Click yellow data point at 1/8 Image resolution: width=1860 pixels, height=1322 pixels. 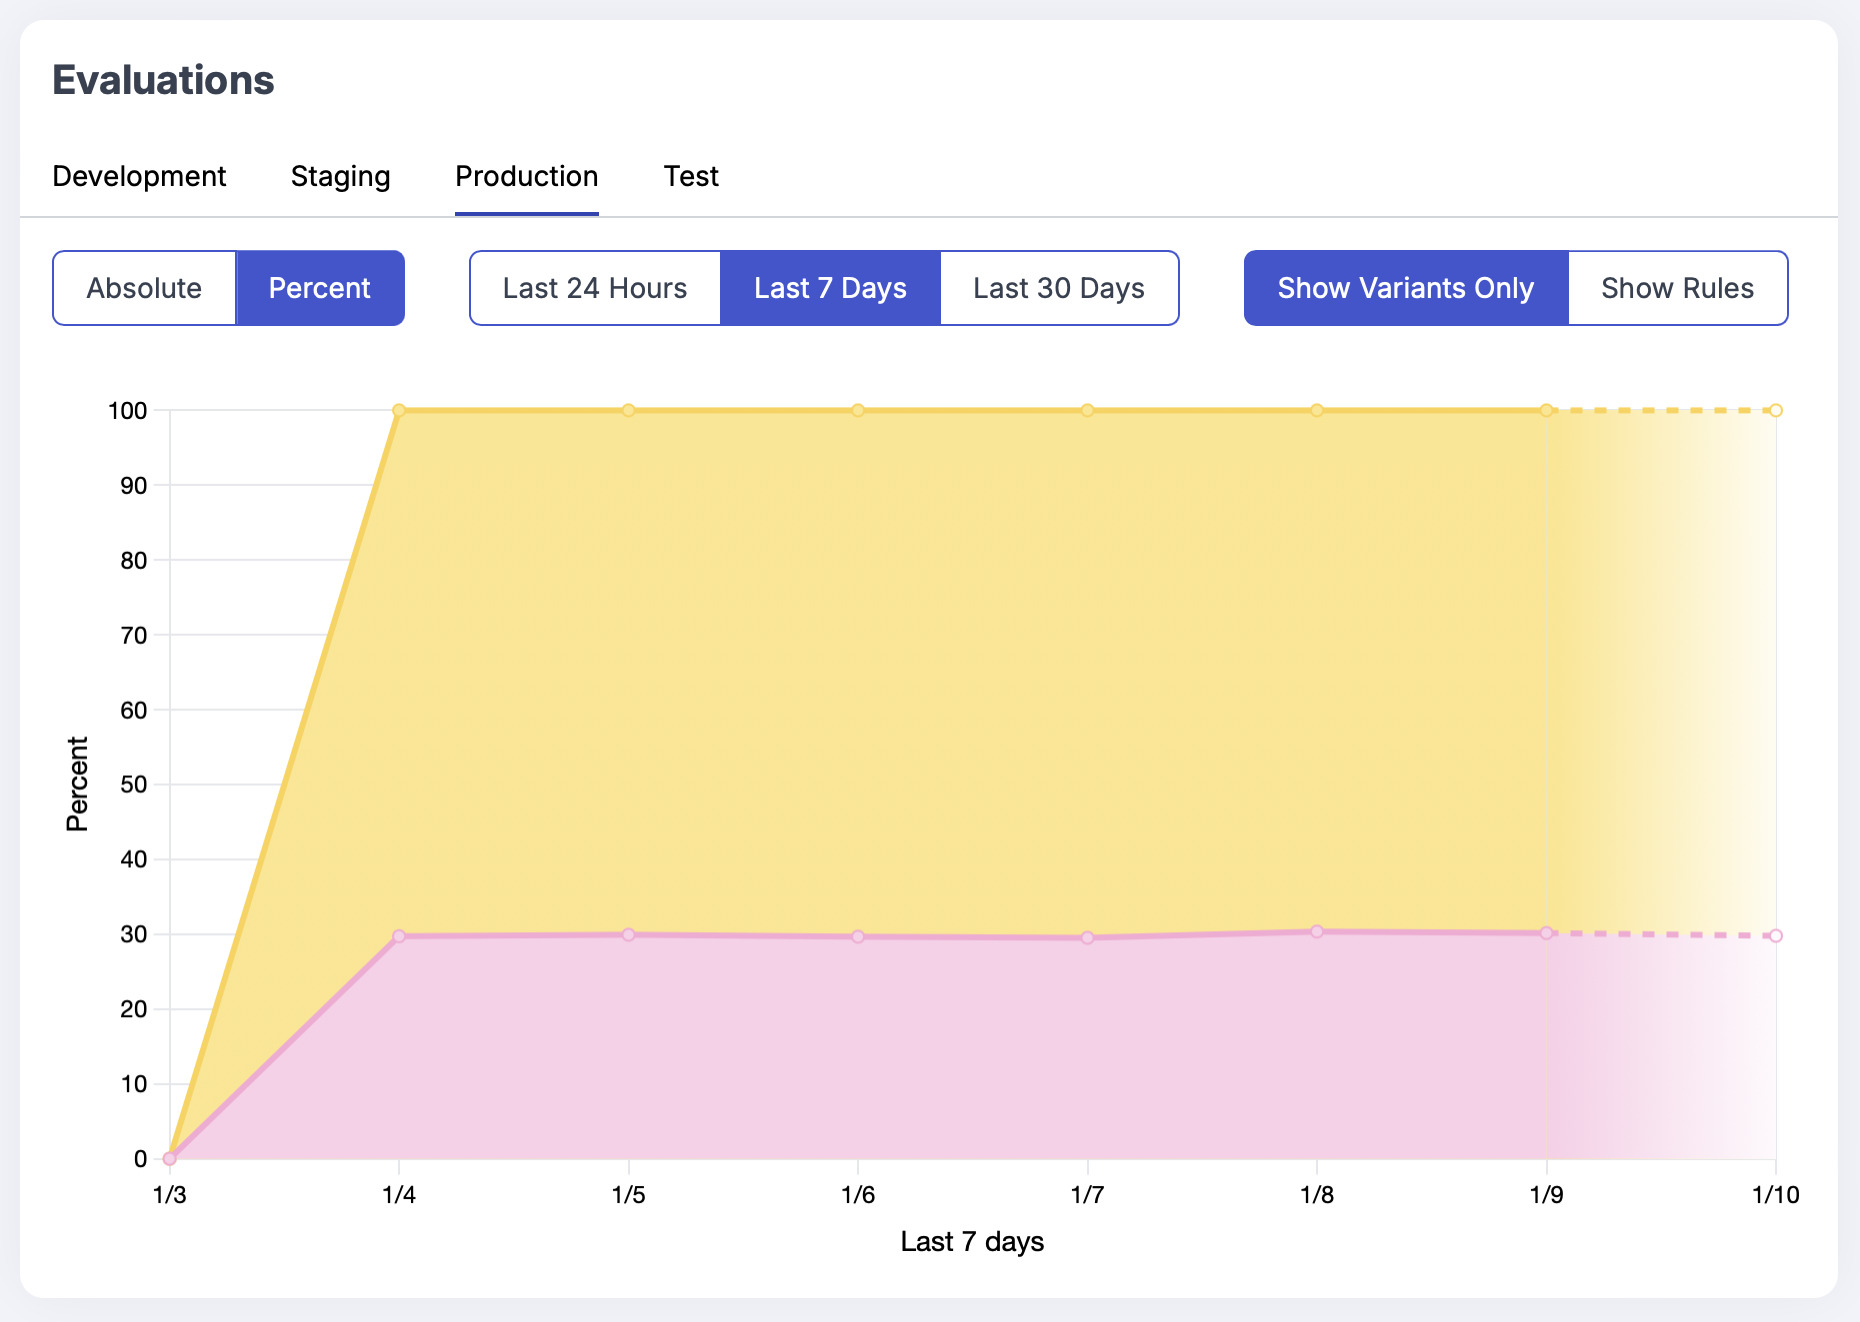coord(1317,410)
